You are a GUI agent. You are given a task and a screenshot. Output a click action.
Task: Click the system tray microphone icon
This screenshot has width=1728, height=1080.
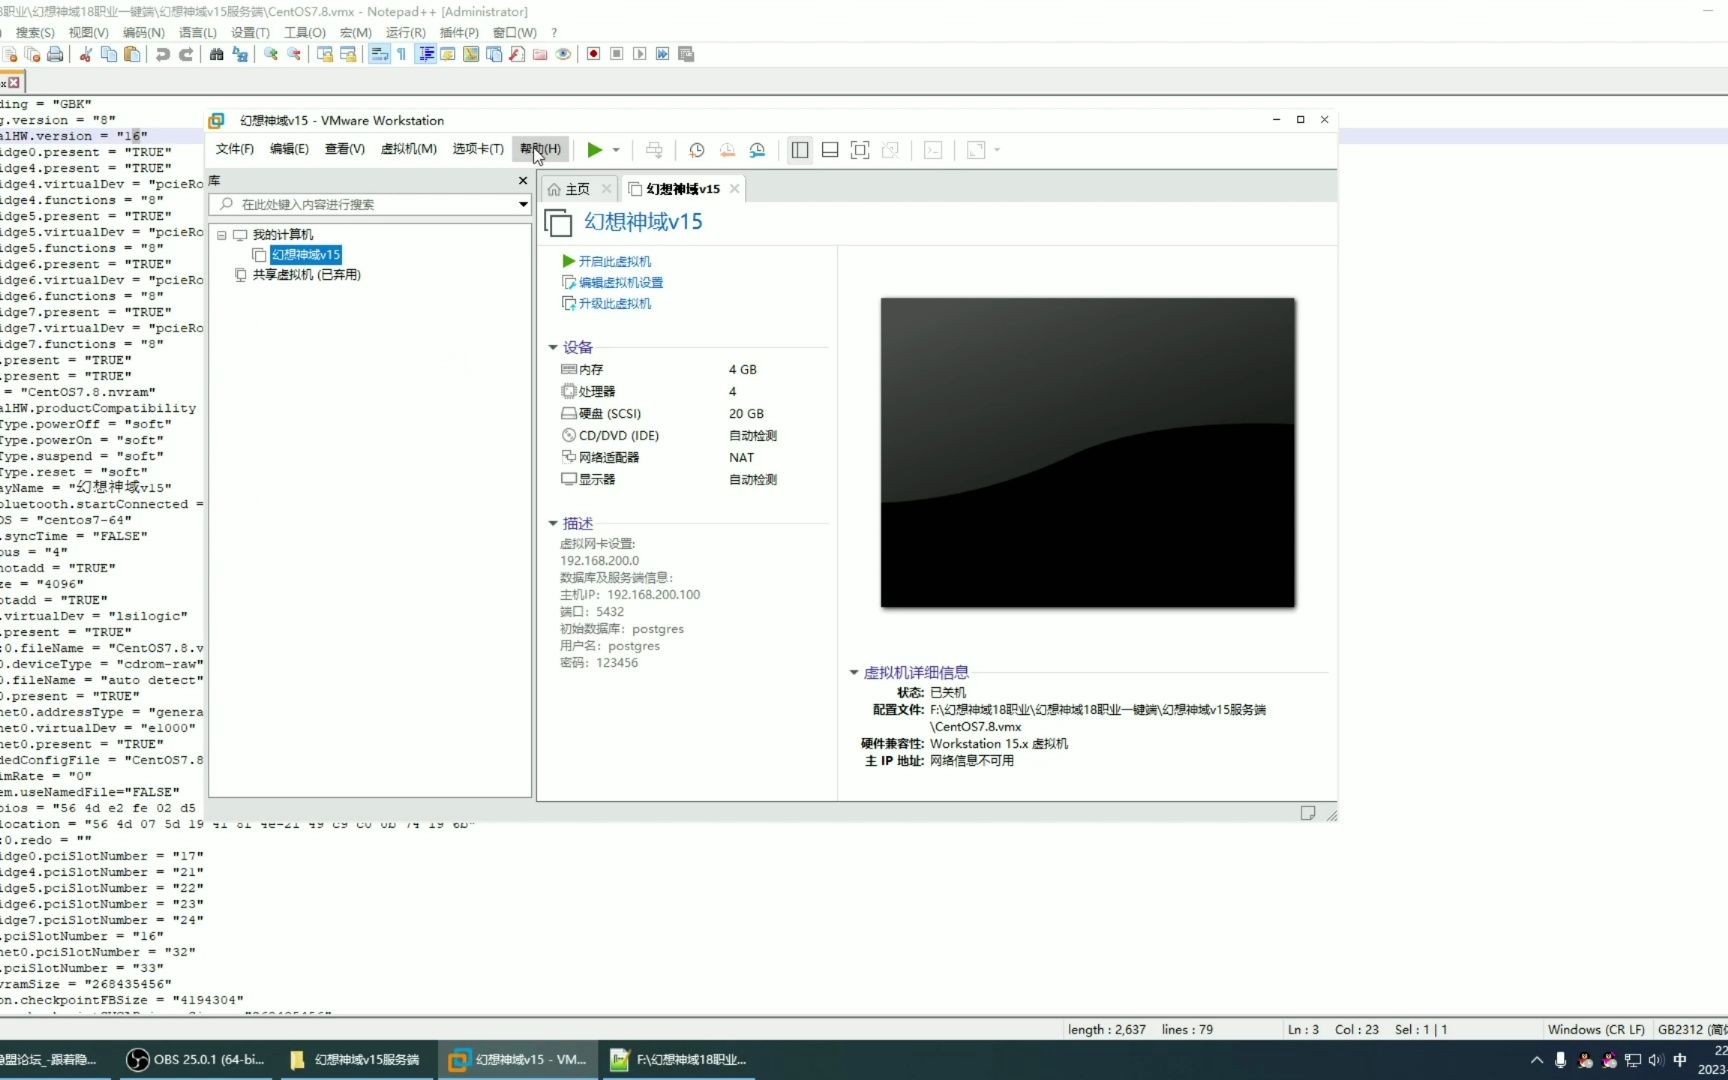click(1560, 1060)
